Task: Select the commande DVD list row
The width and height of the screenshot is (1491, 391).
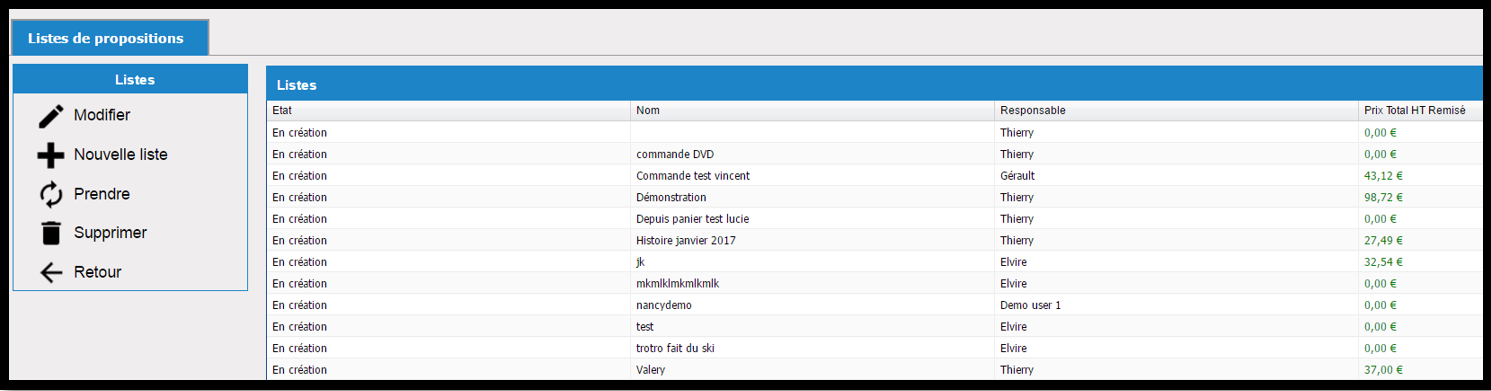Action: (875, 154)
